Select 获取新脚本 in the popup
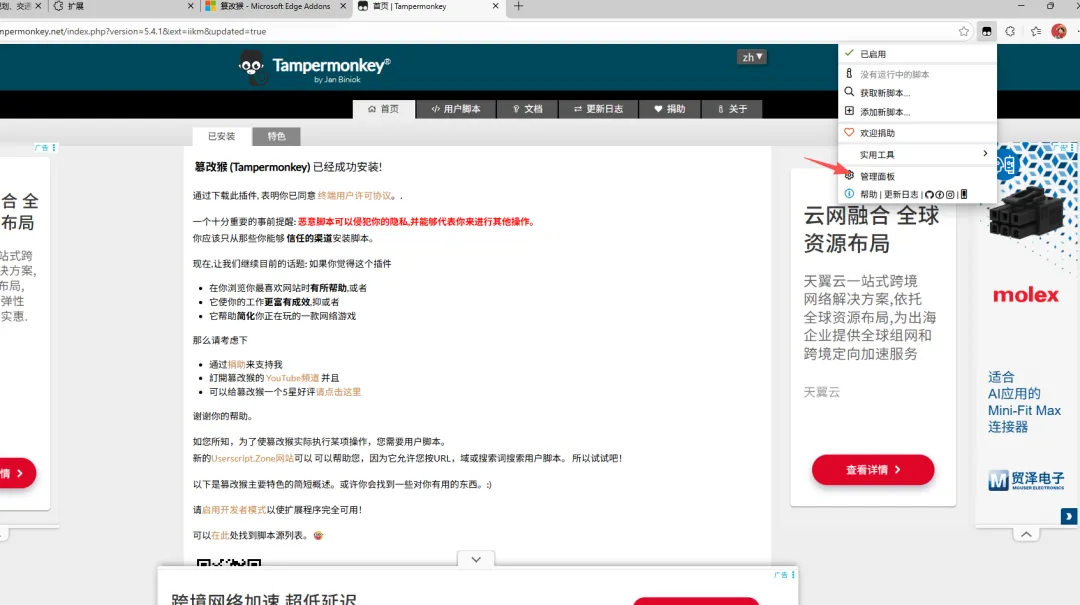The height and width of the screenshot is (605, 1080). coord(917,93)
